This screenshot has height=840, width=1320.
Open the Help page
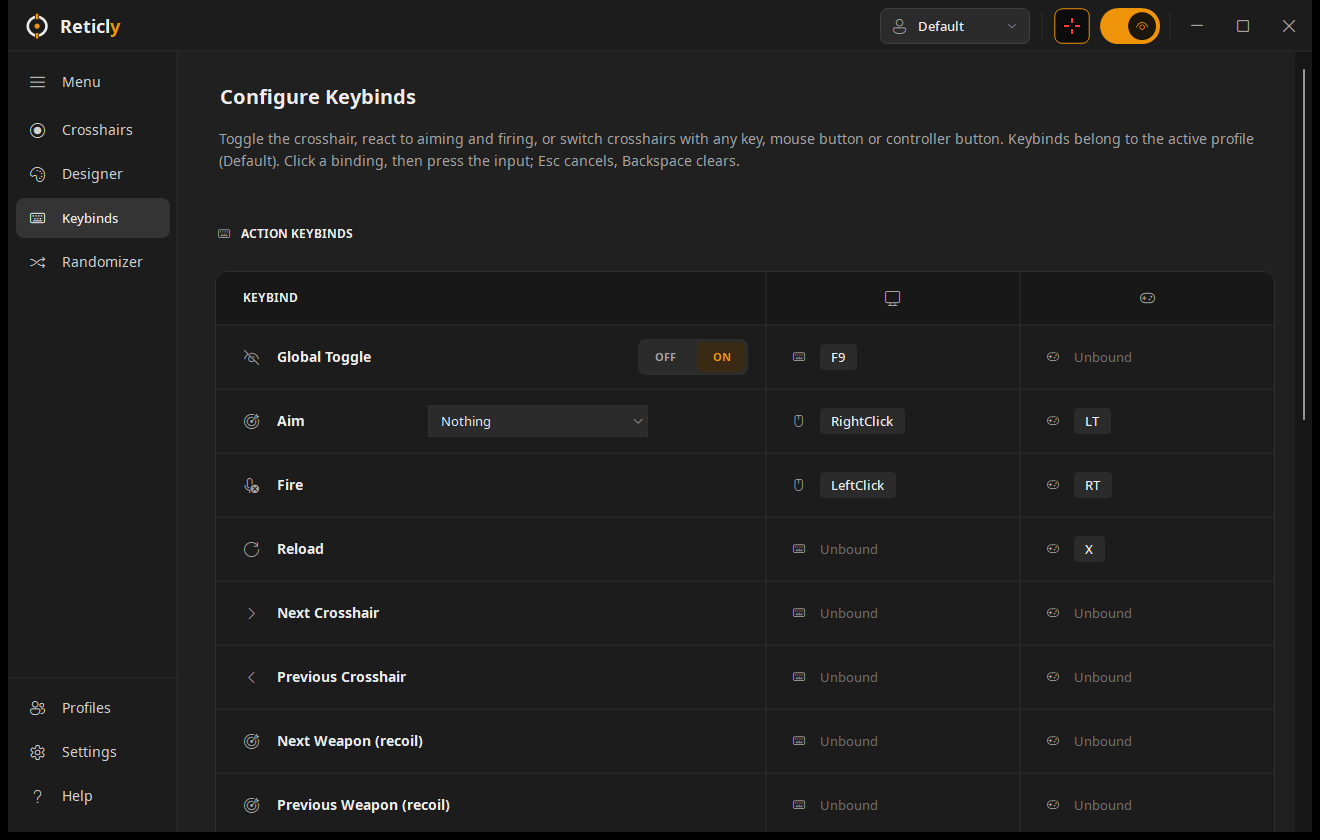click(x=93, y=796)
